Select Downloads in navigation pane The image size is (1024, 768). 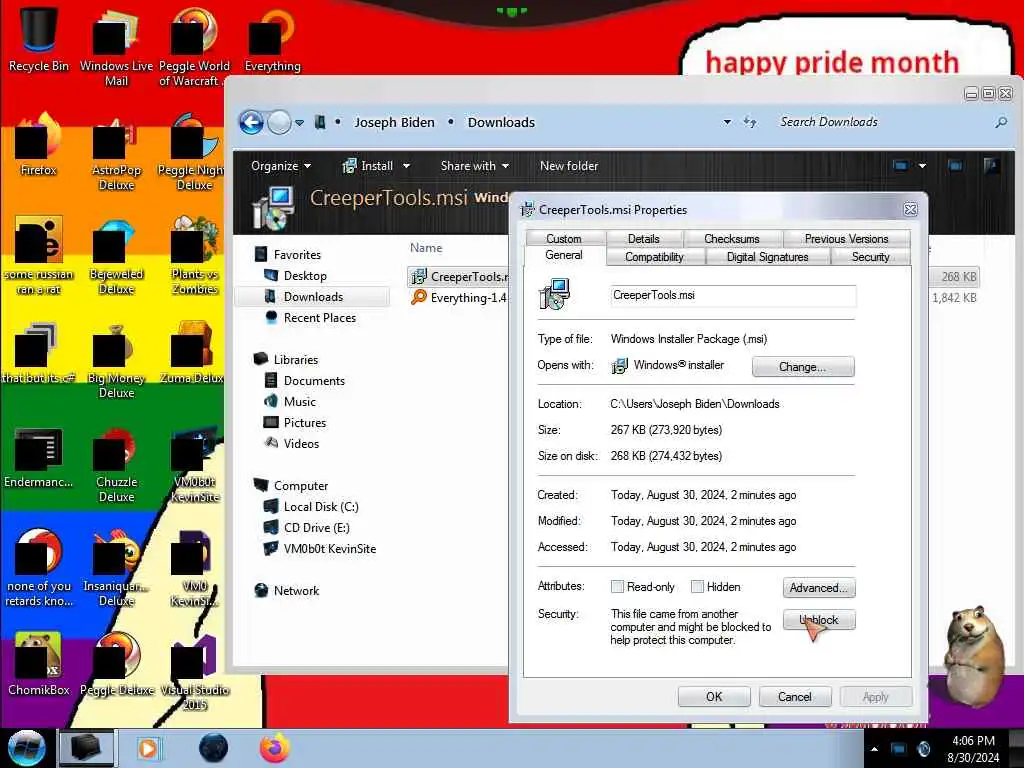coord(313,296)
